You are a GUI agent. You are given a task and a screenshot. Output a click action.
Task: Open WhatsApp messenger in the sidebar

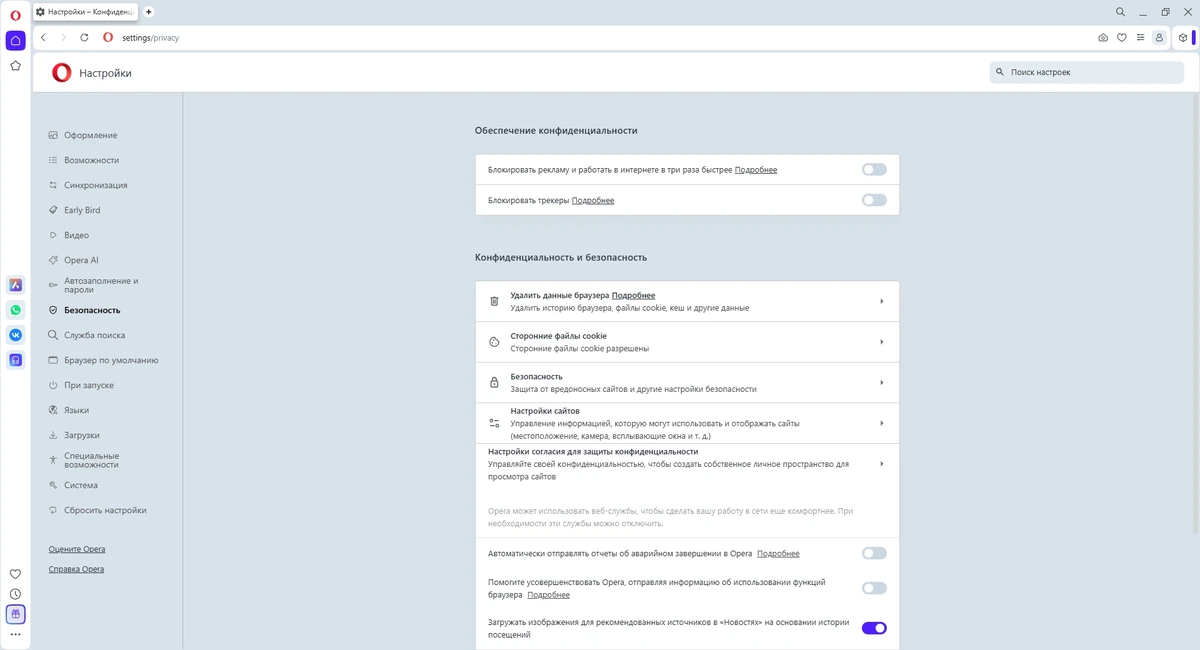[x=15, y=310]
